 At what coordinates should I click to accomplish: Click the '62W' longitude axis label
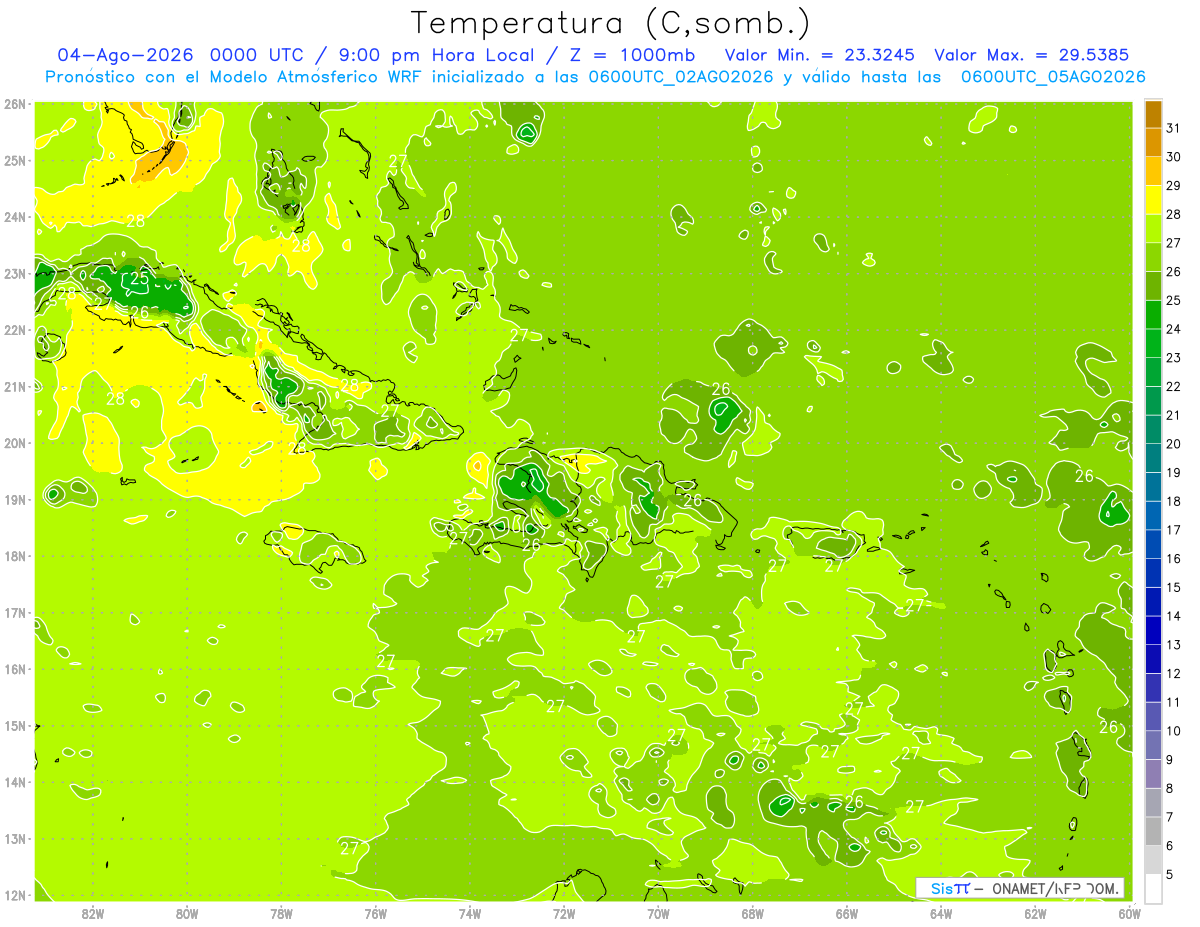(x=1036, y=913)
